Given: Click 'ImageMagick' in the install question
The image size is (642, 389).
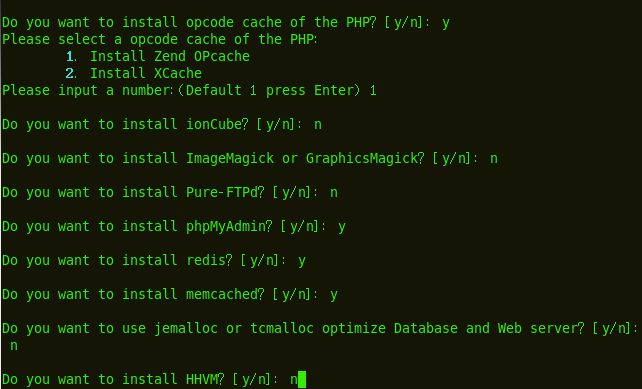Looking at the screenshot, I should point(230,159).
